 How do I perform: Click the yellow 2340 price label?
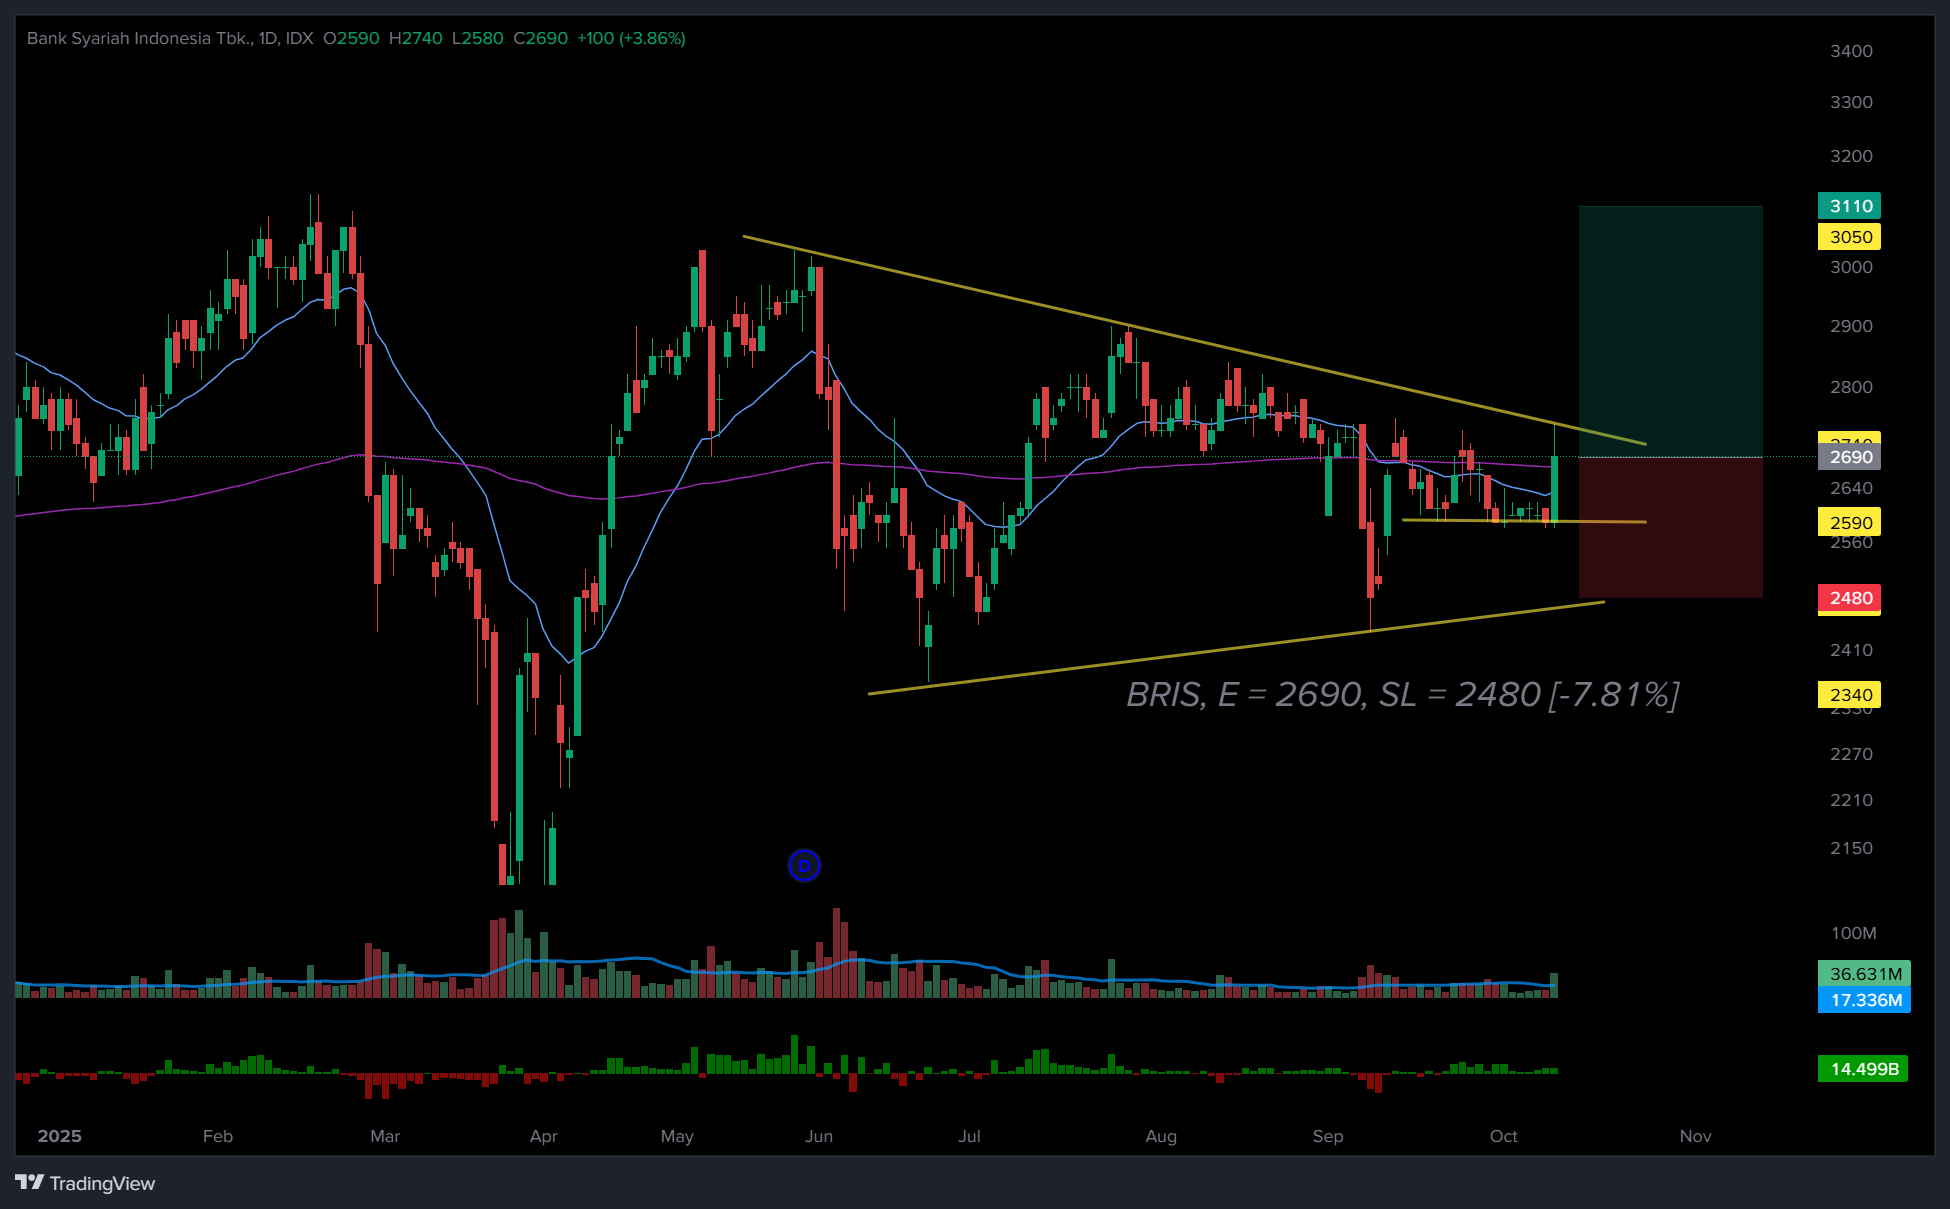[1849, 695]
